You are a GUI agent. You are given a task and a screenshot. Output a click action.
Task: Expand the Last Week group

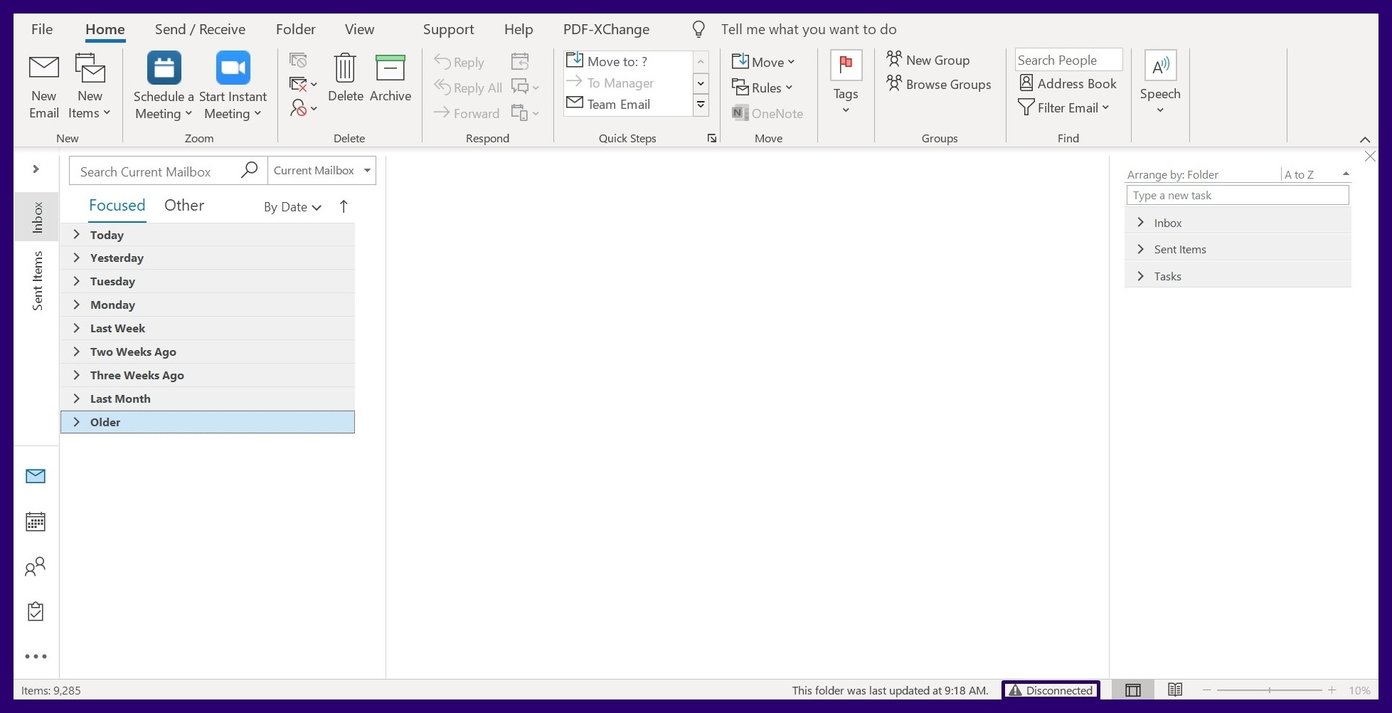76,328
